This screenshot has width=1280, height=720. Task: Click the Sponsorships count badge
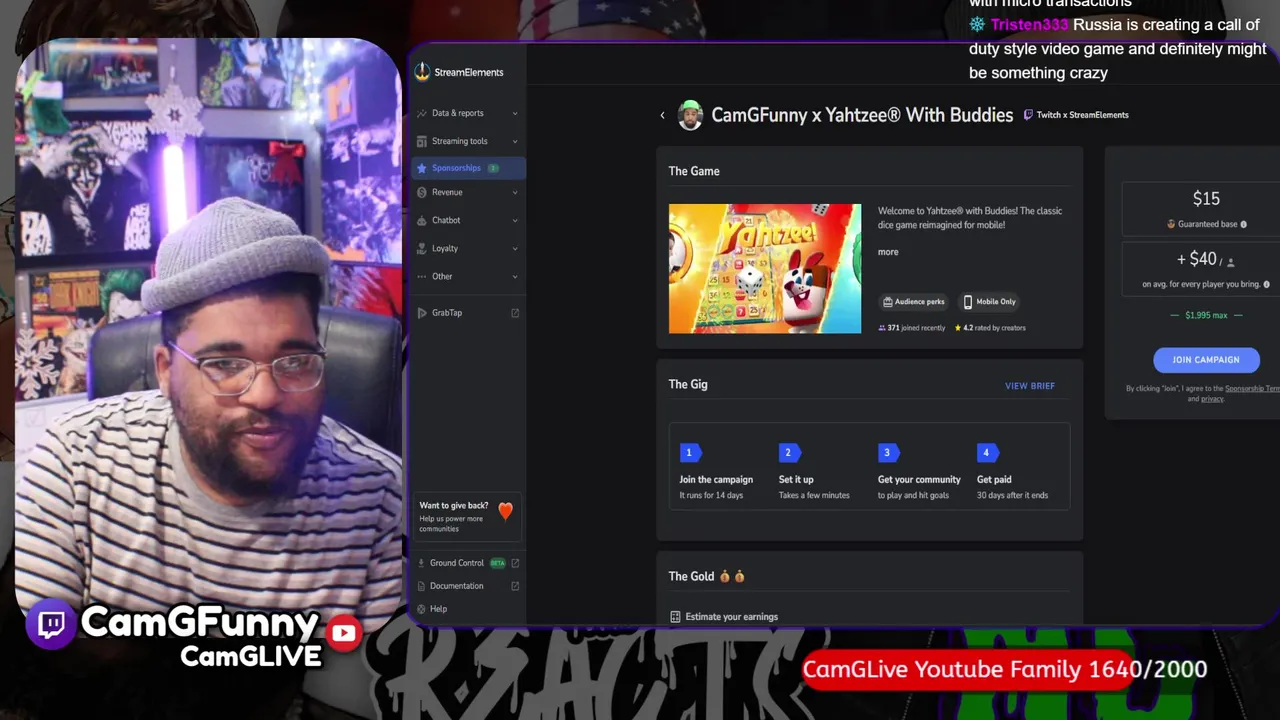493,168
